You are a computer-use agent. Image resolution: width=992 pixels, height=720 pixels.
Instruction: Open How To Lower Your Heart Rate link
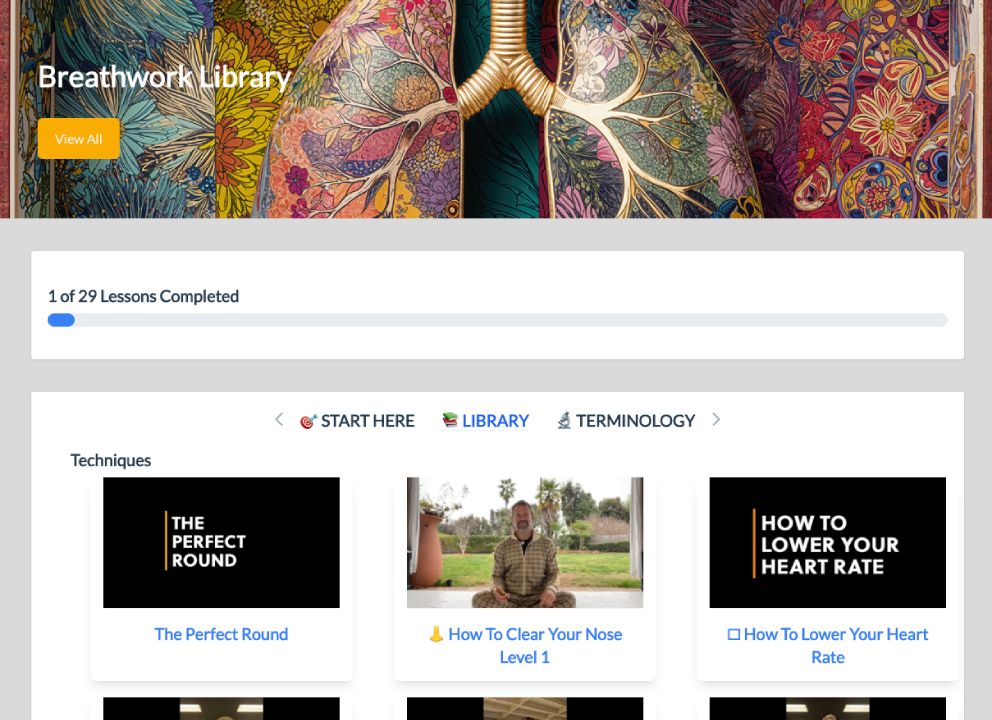[x=828, y=645]
